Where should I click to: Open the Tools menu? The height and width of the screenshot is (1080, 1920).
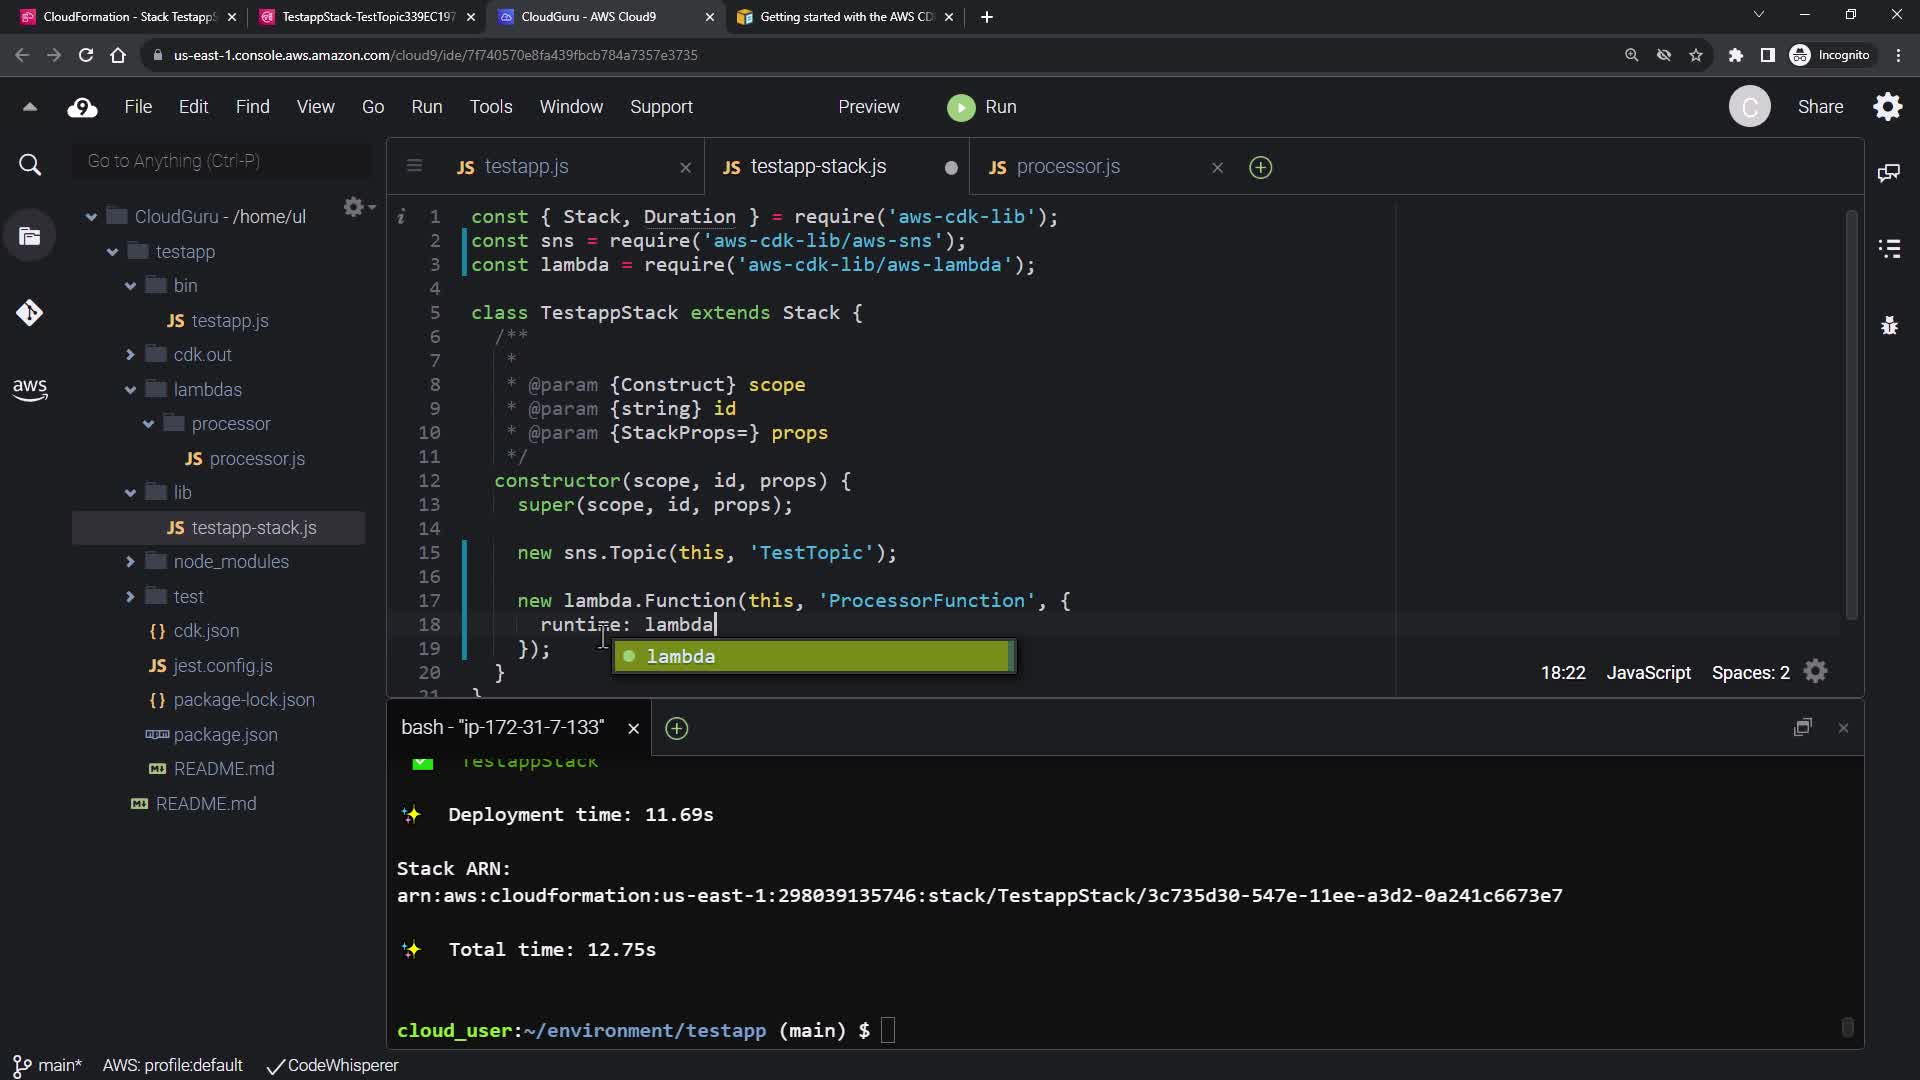tap(490, 107)
